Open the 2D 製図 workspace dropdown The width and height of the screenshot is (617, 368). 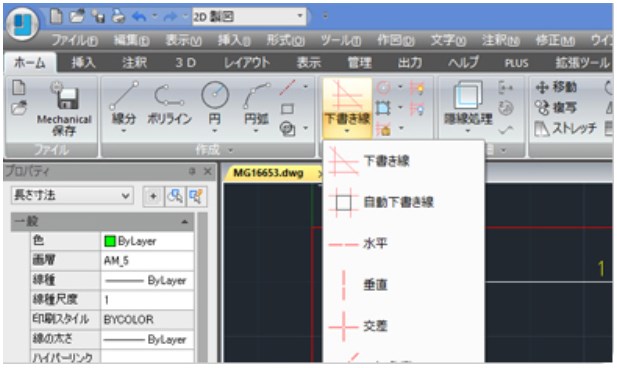(249, 17)
